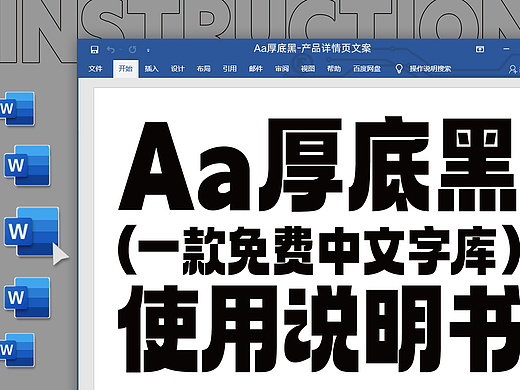The height and width of the screenshot is (390, 520).
Task: Switch to the 视图 tab
Action: 308,69
